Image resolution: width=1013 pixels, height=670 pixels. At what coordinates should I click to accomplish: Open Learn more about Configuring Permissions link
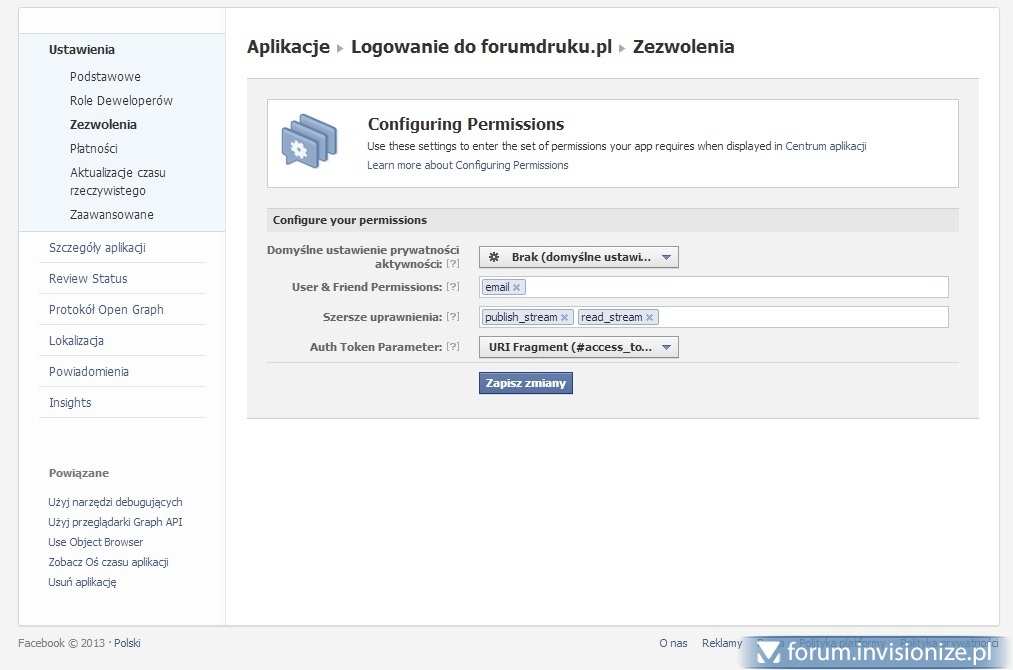(x=467, y=165)
